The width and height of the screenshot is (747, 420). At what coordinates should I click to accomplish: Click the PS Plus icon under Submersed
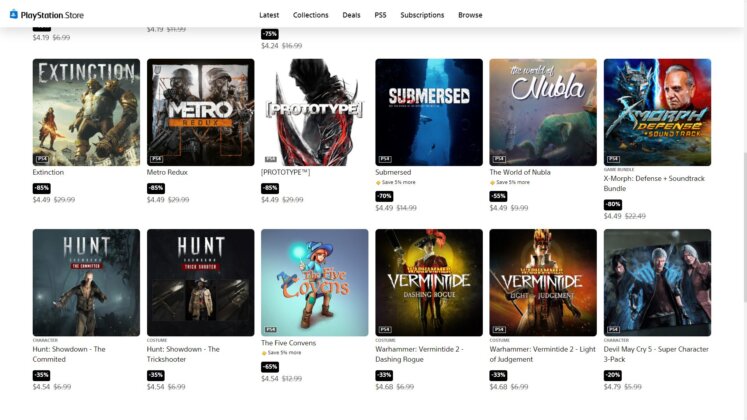point(378,182)
